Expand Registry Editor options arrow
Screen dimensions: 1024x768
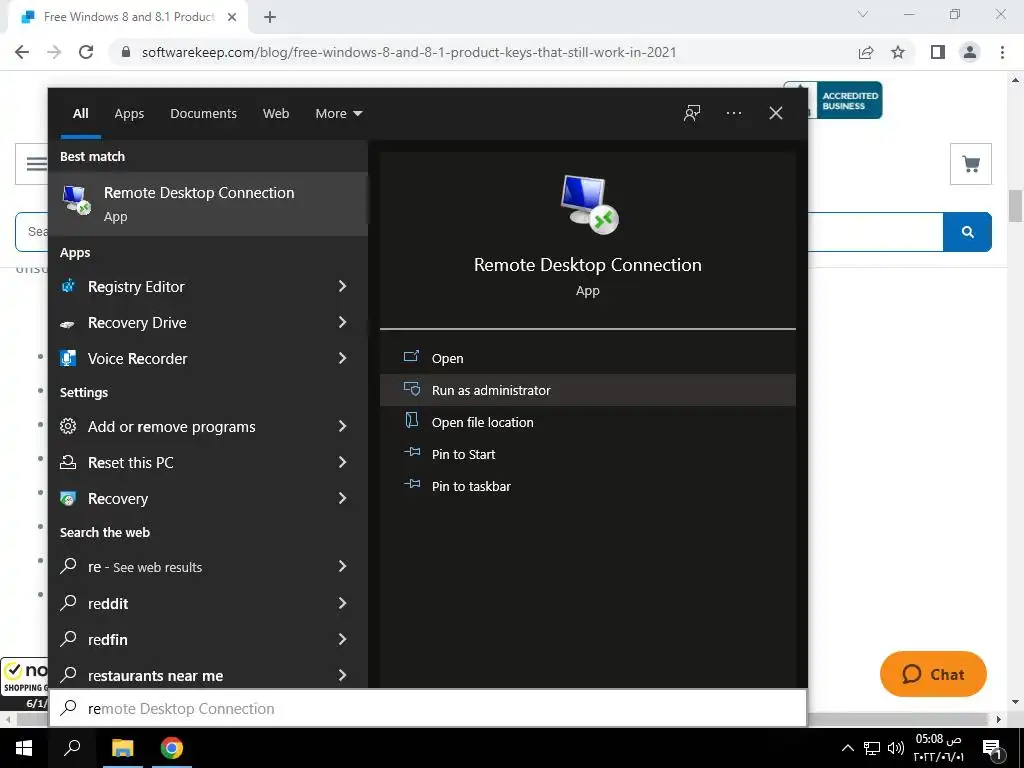[342, 286]
